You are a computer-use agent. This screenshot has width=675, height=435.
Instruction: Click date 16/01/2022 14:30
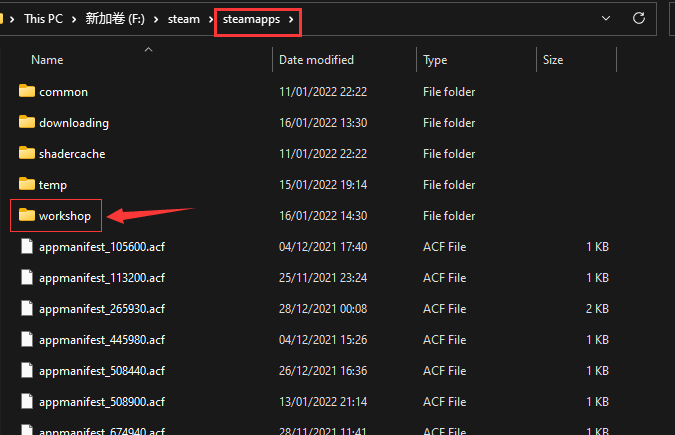click(323, 216)
